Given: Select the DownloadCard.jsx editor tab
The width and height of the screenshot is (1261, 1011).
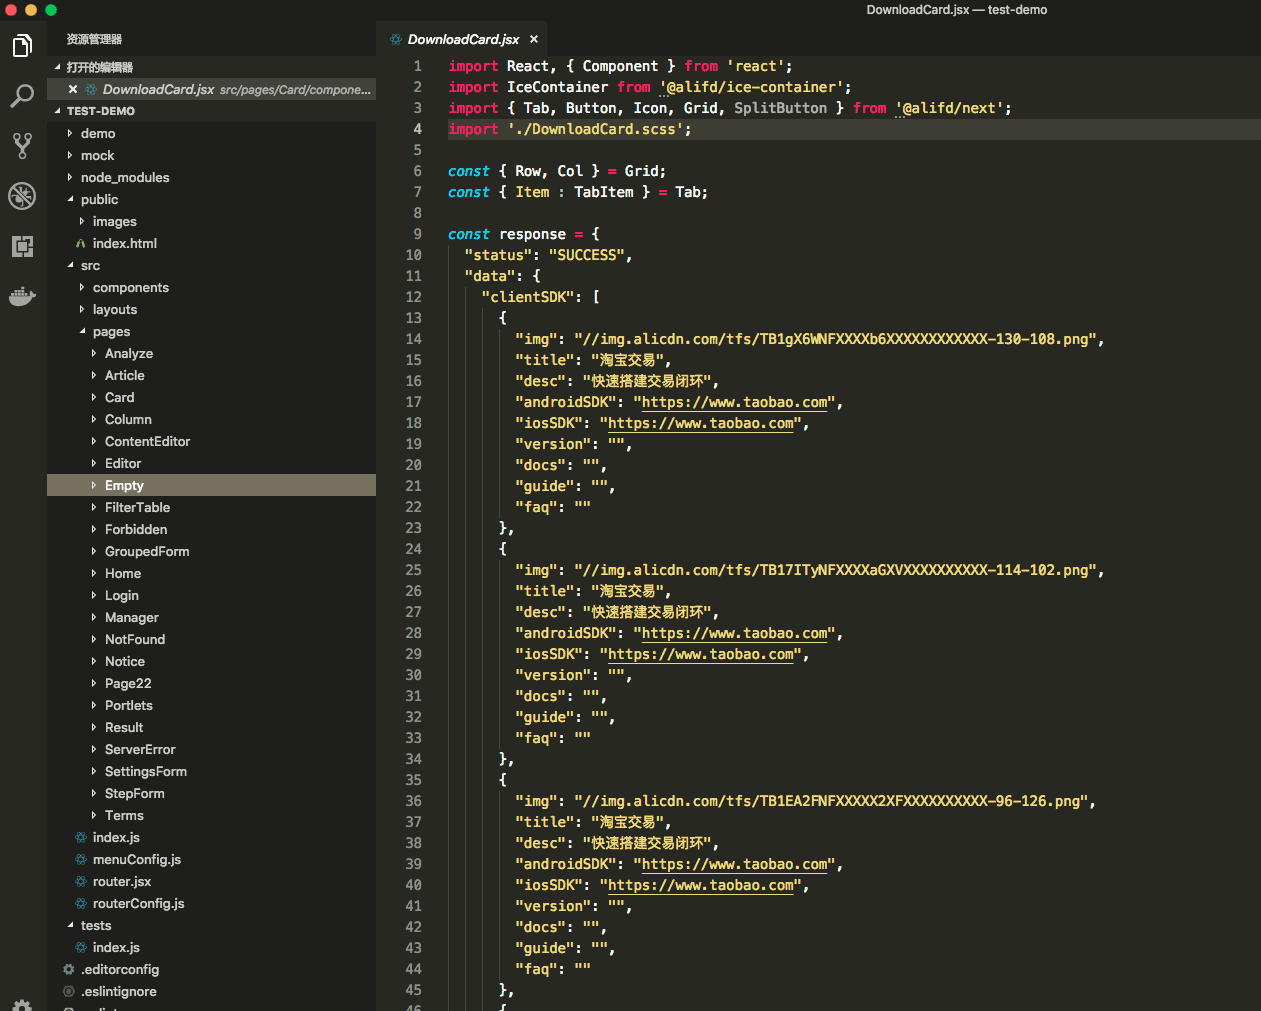Looking at the screenshot, I should coord(463,40).
